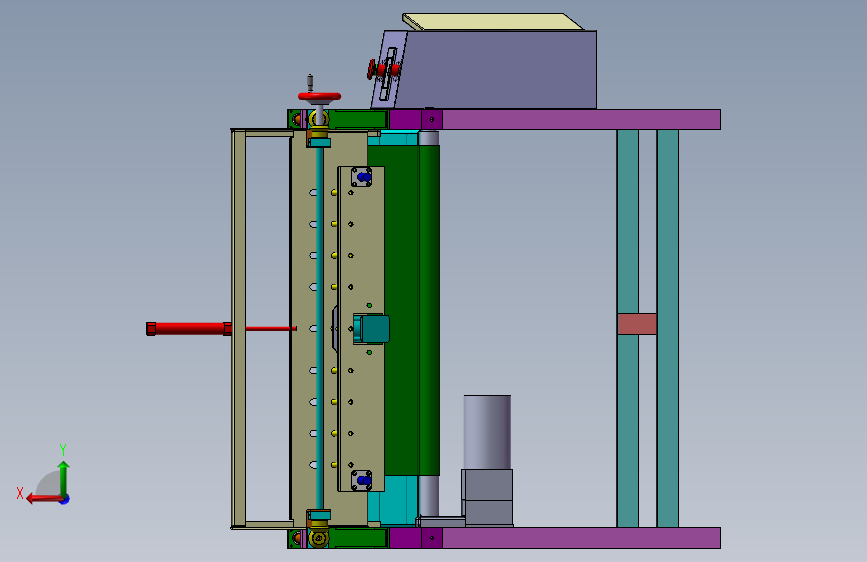Image resolution: width=867 pixels, height=562 pixels.
Task: Select the upper blue-bolt bracket on the plate
Action: [362, 177]
